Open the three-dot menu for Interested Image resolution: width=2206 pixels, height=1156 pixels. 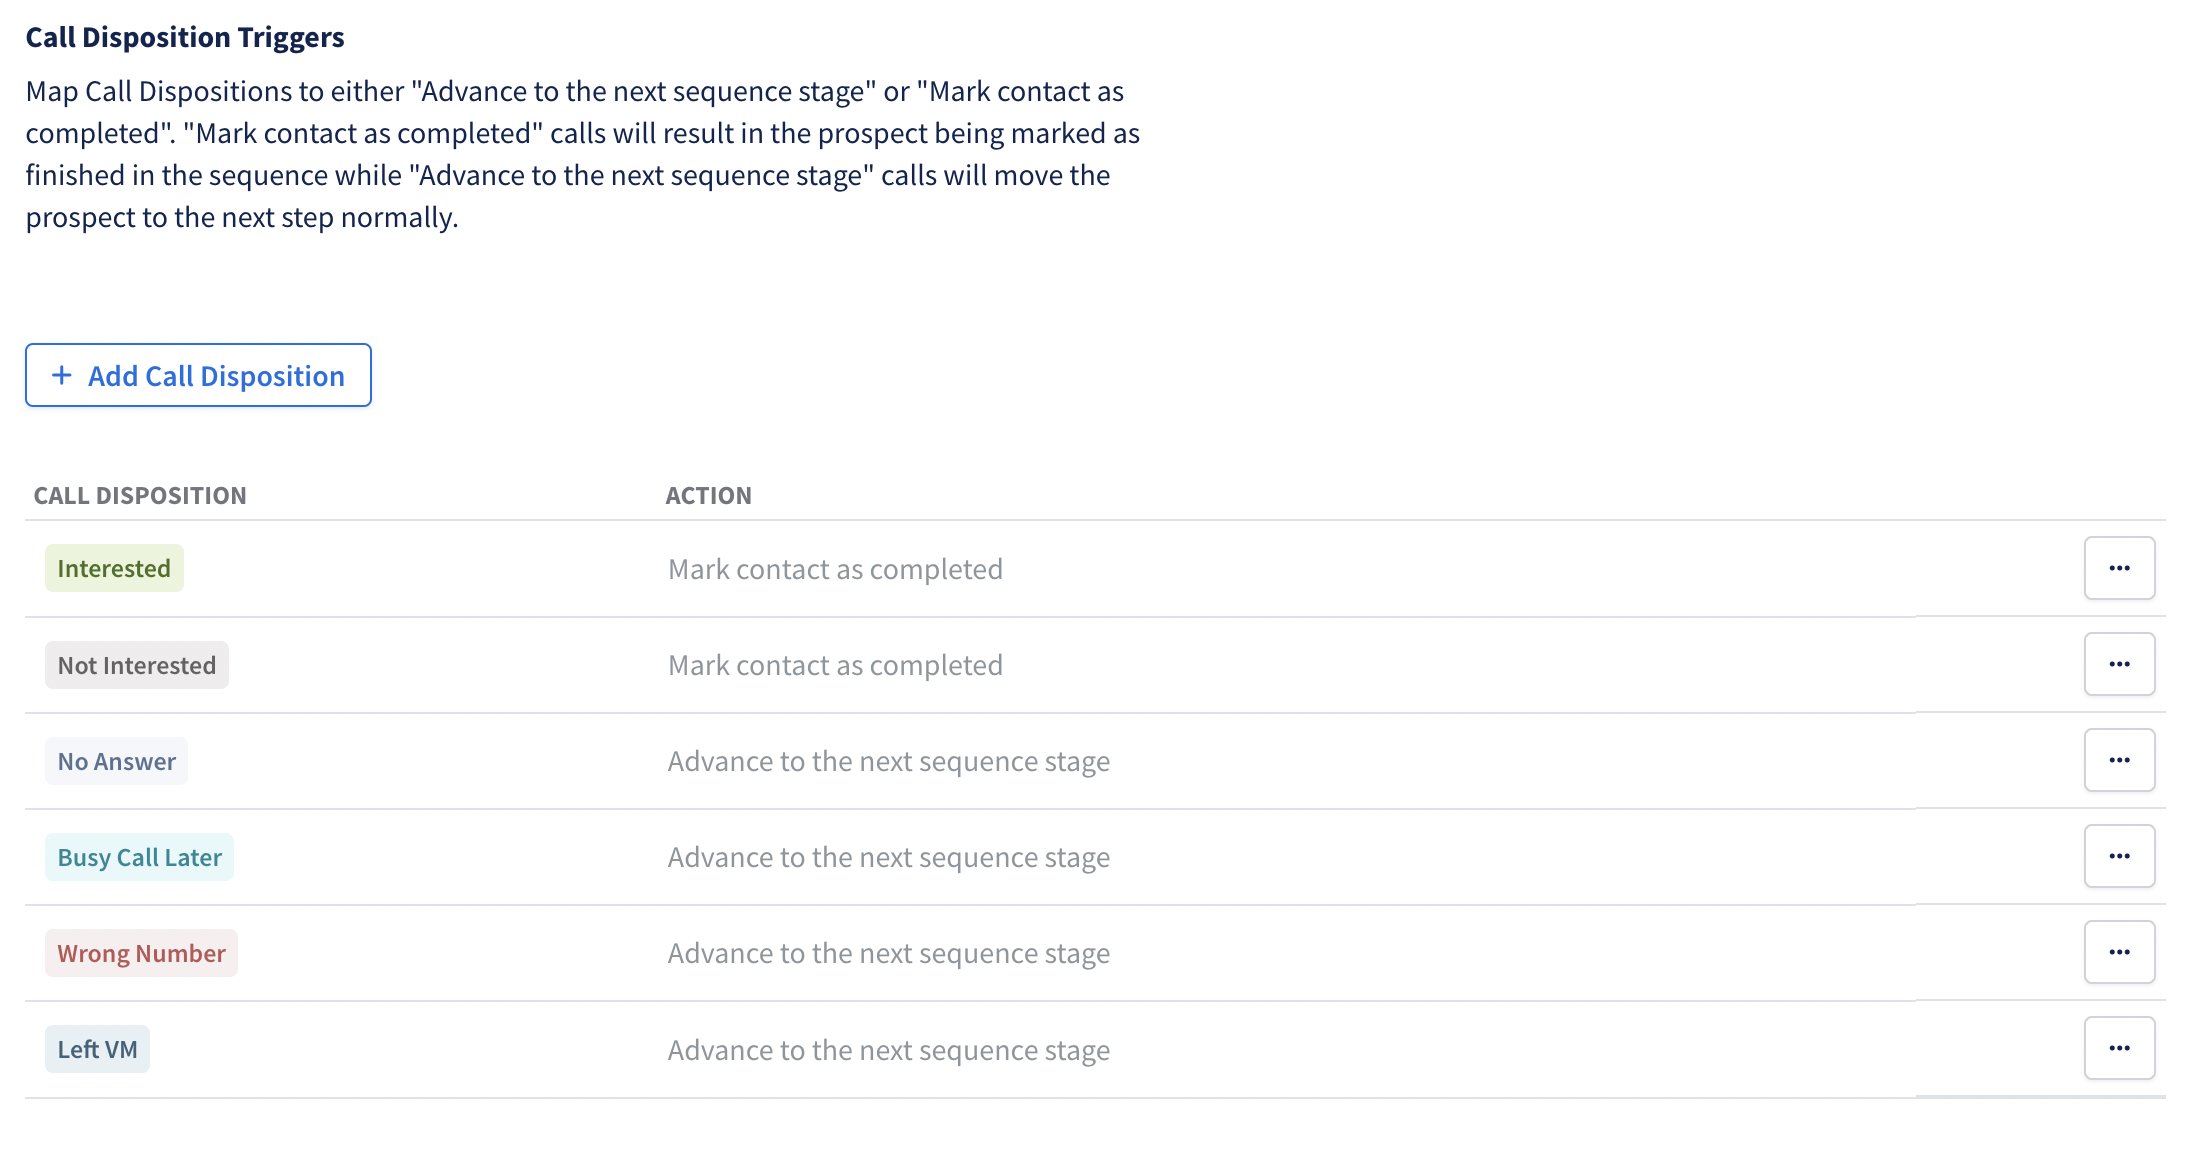(2119, 568)
